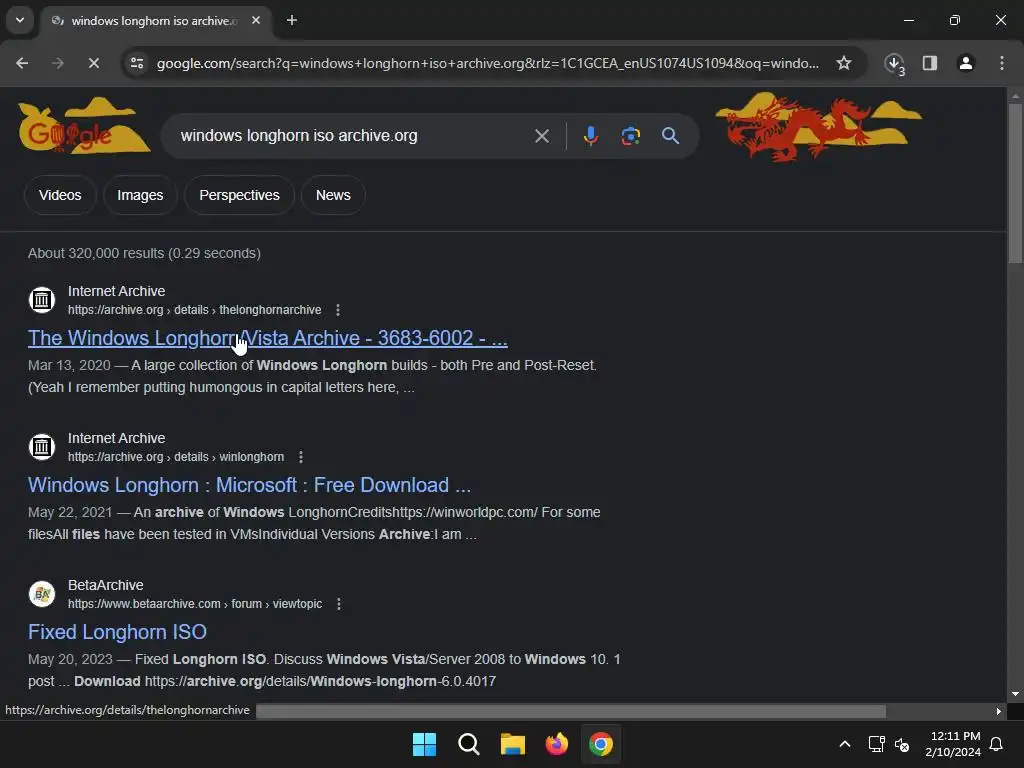Open the tab search dropdown arrow
The height and width of the screenshot is (768, 1024).
click(x=20, y=20)
